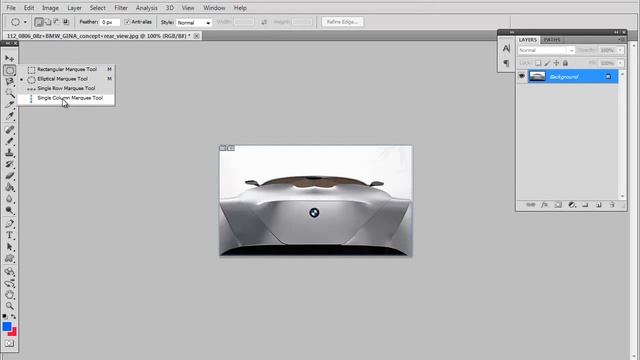Open the Paragraph panel icon
The height and width of the screenshot is (360, 640).
(506, 63)
